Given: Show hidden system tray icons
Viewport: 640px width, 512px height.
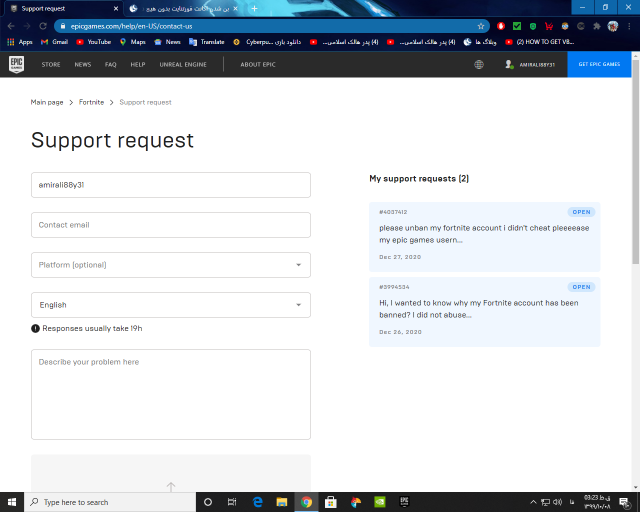Looking at the screenshot, I should [533, 502].
